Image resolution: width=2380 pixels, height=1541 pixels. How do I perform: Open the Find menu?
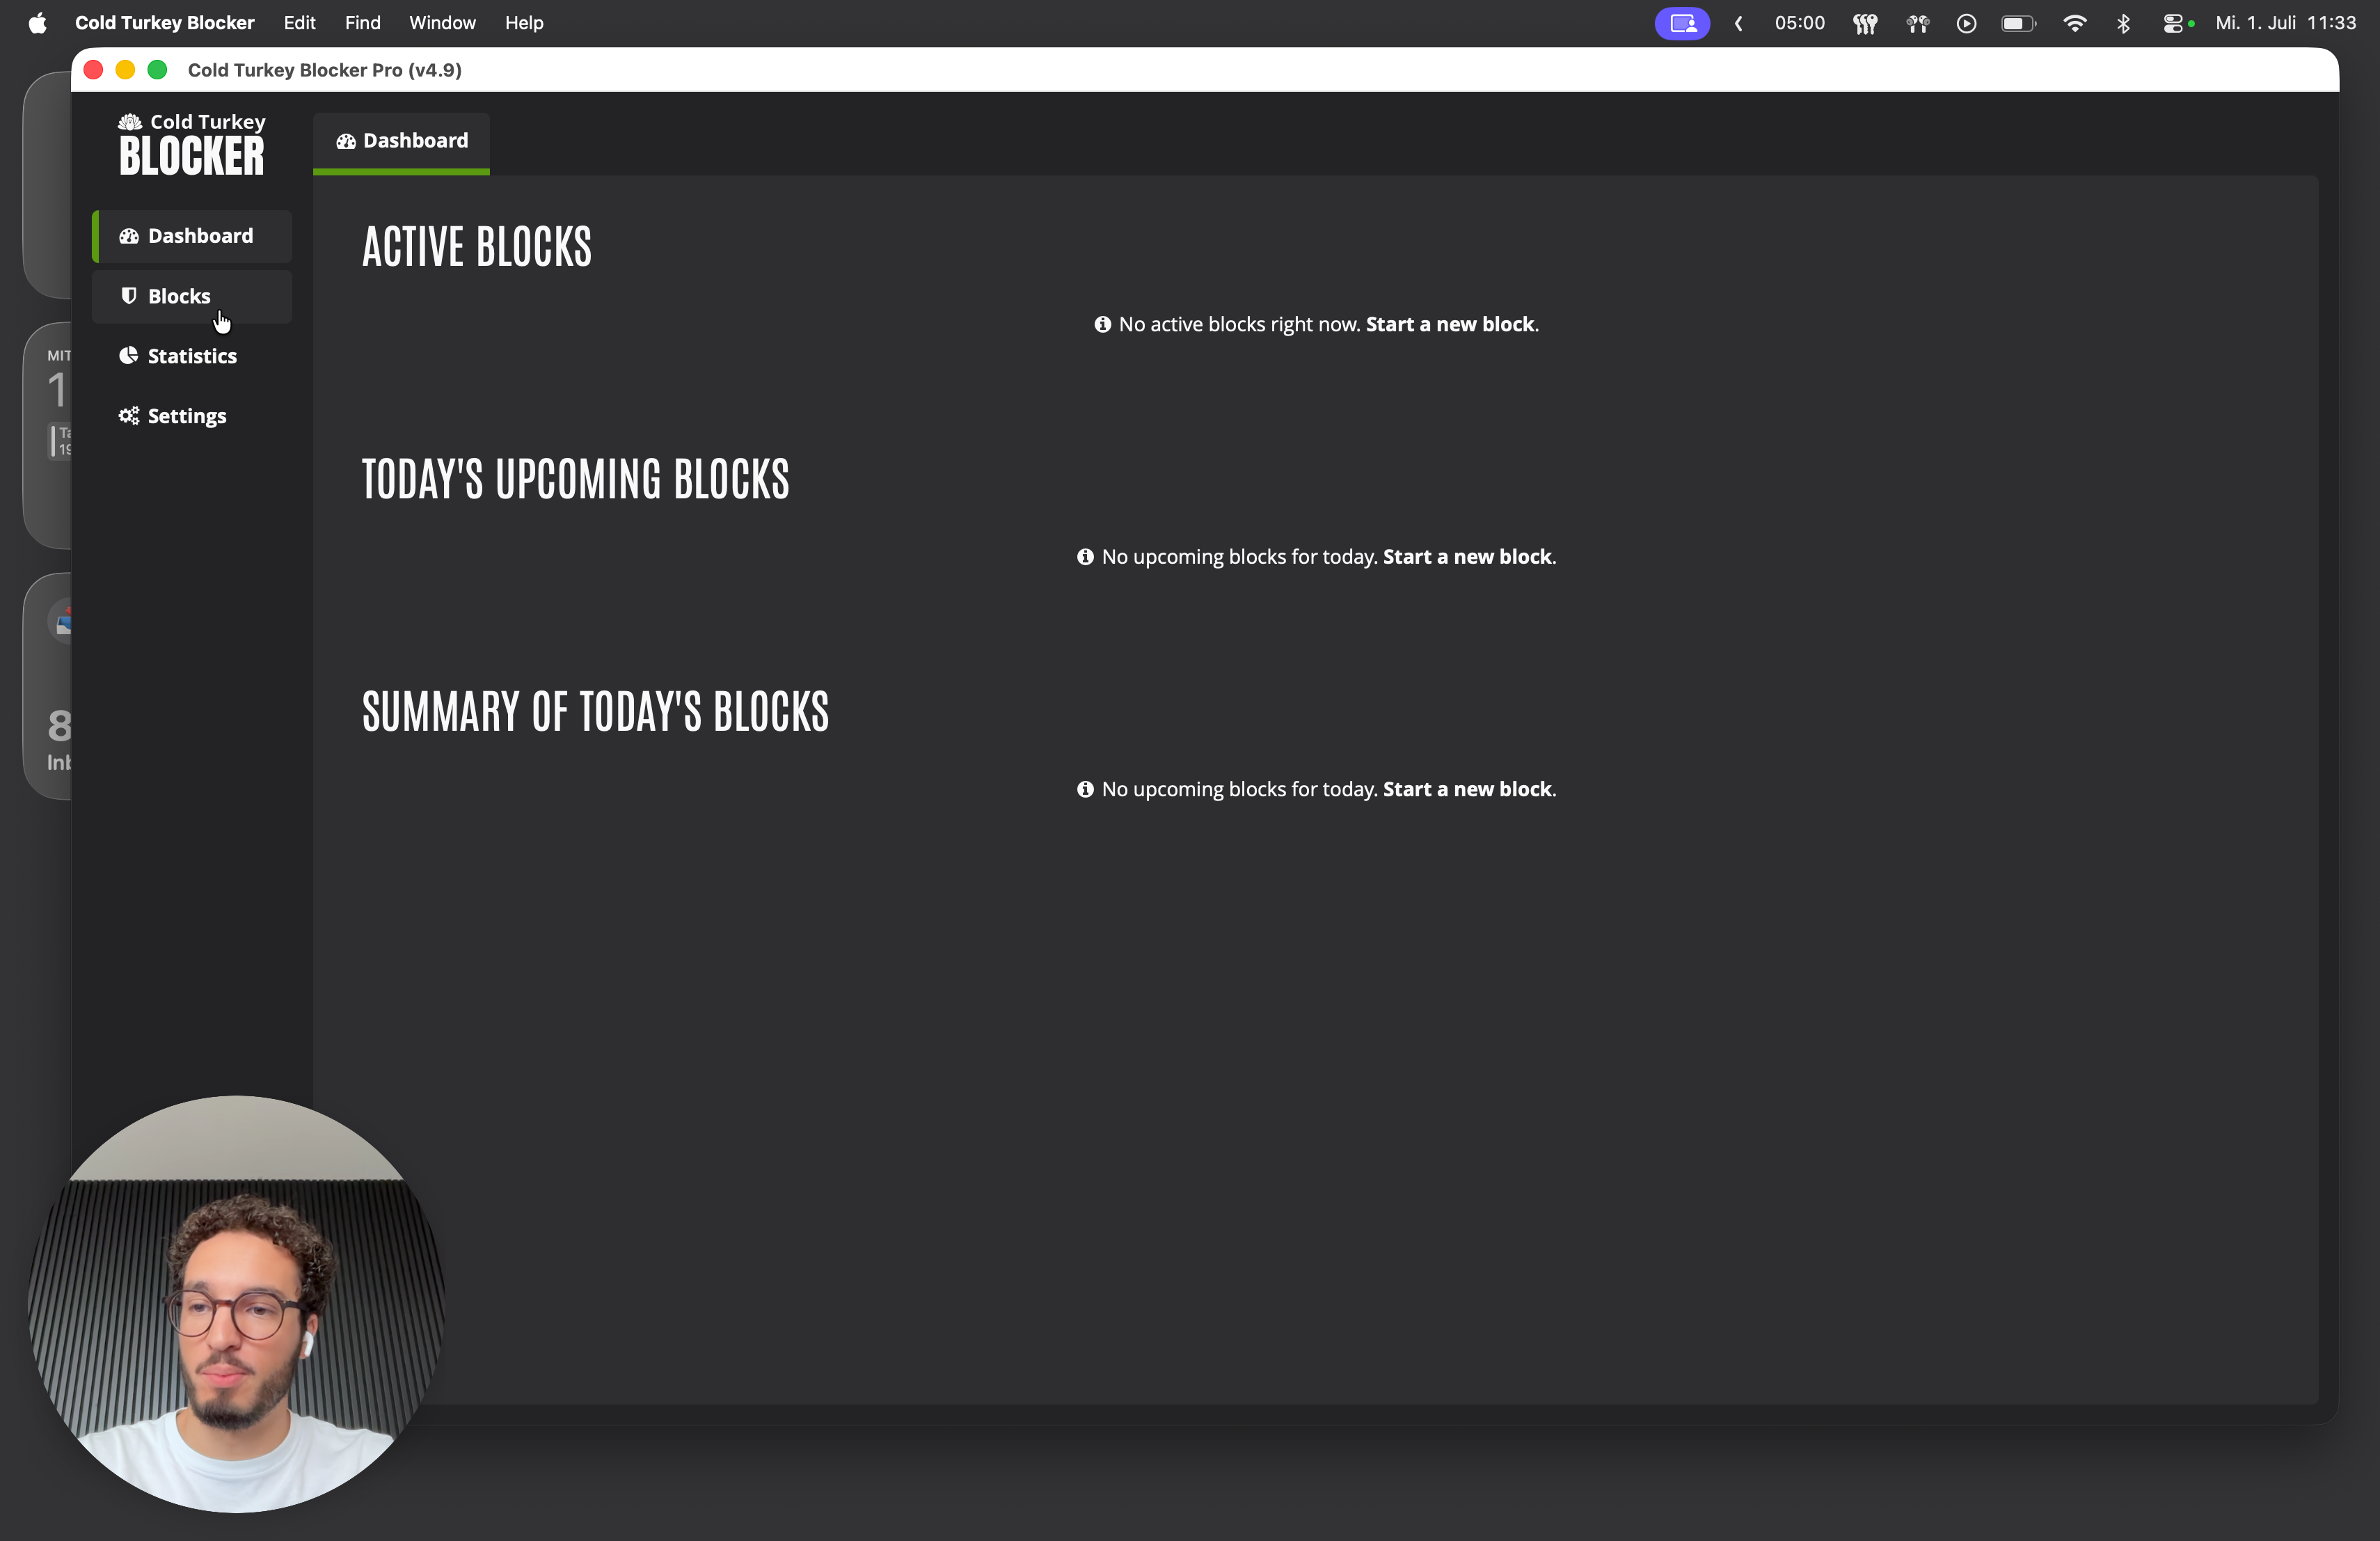point(362,23)
